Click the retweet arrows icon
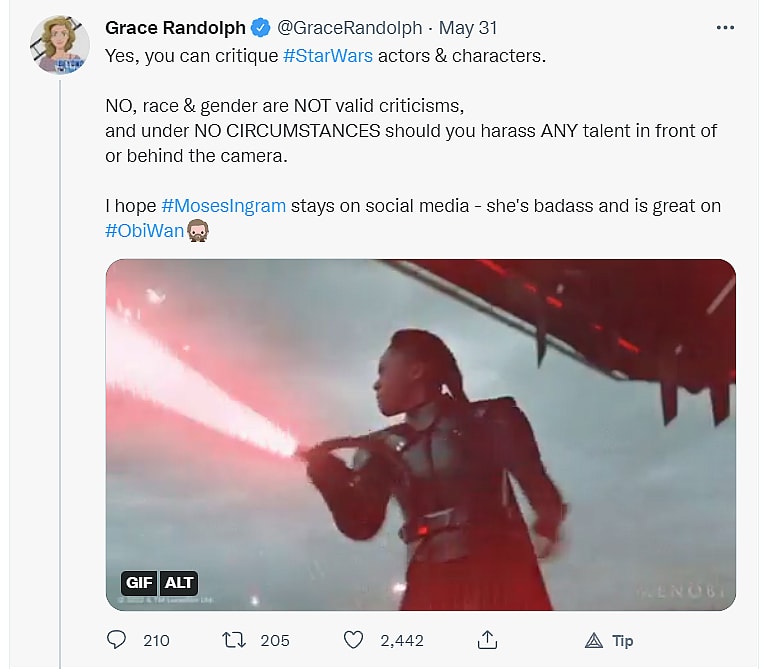Screen dimensions: 770x669 click(233, 640)
